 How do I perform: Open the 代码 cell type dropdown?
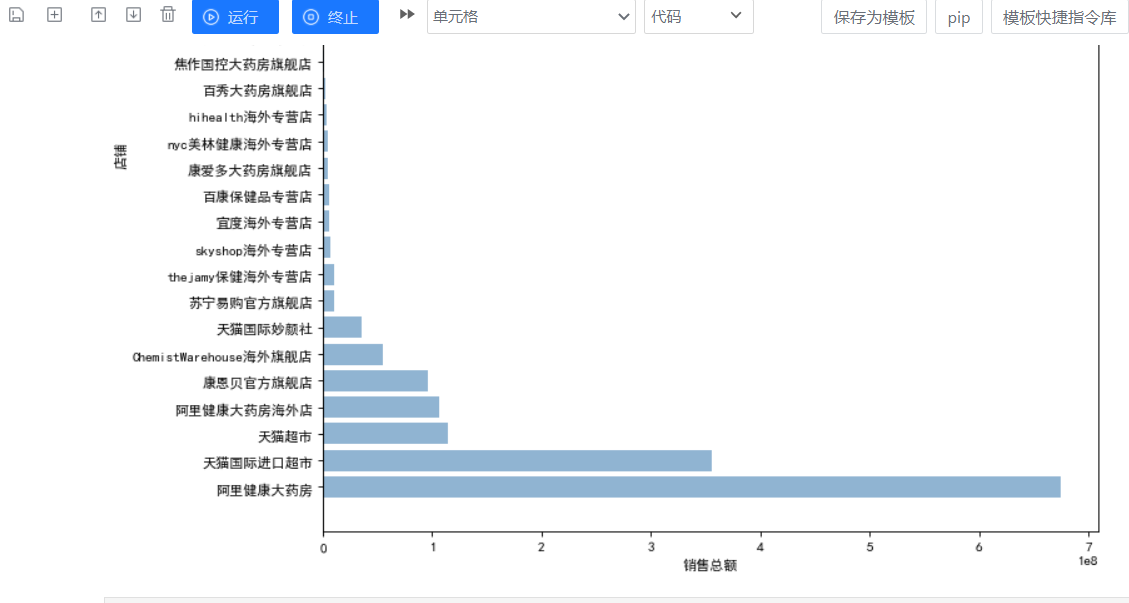click(x=698, y=17)
